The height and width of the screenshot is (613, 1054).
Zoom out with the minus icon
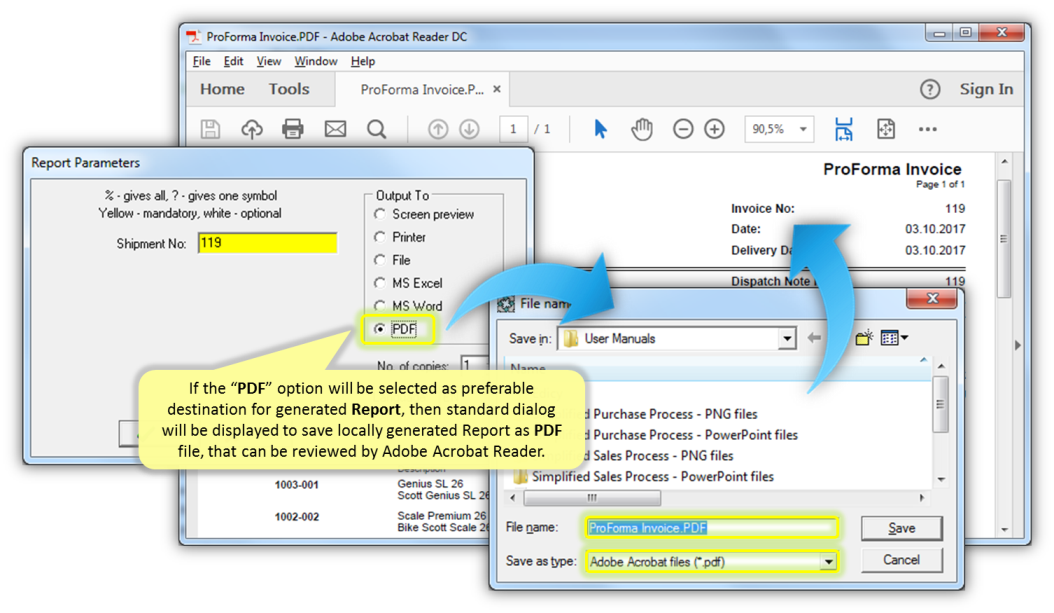tap(683, 129)
